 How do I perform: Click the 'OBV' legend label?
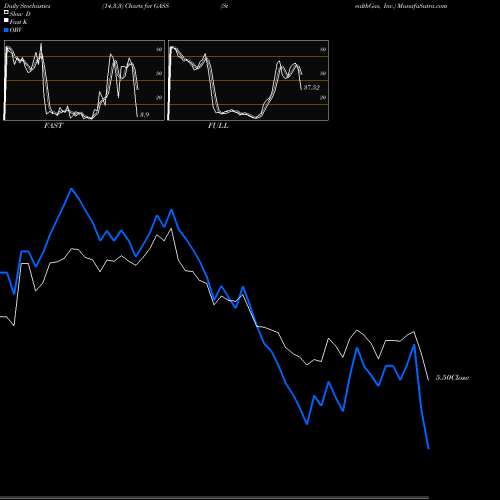[x=16, y=30]
